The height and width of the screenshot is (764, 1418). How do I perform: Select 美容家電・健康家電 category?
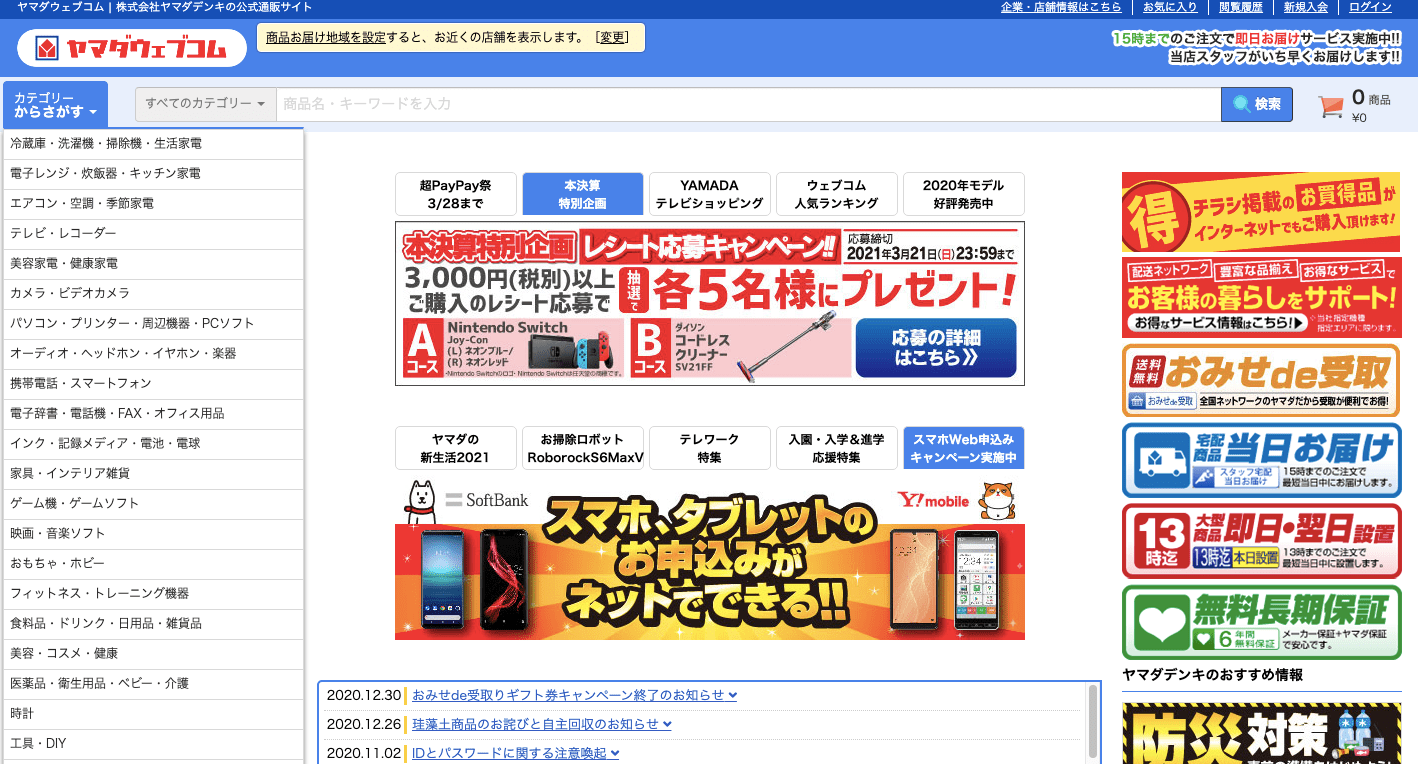coord(154,264)
